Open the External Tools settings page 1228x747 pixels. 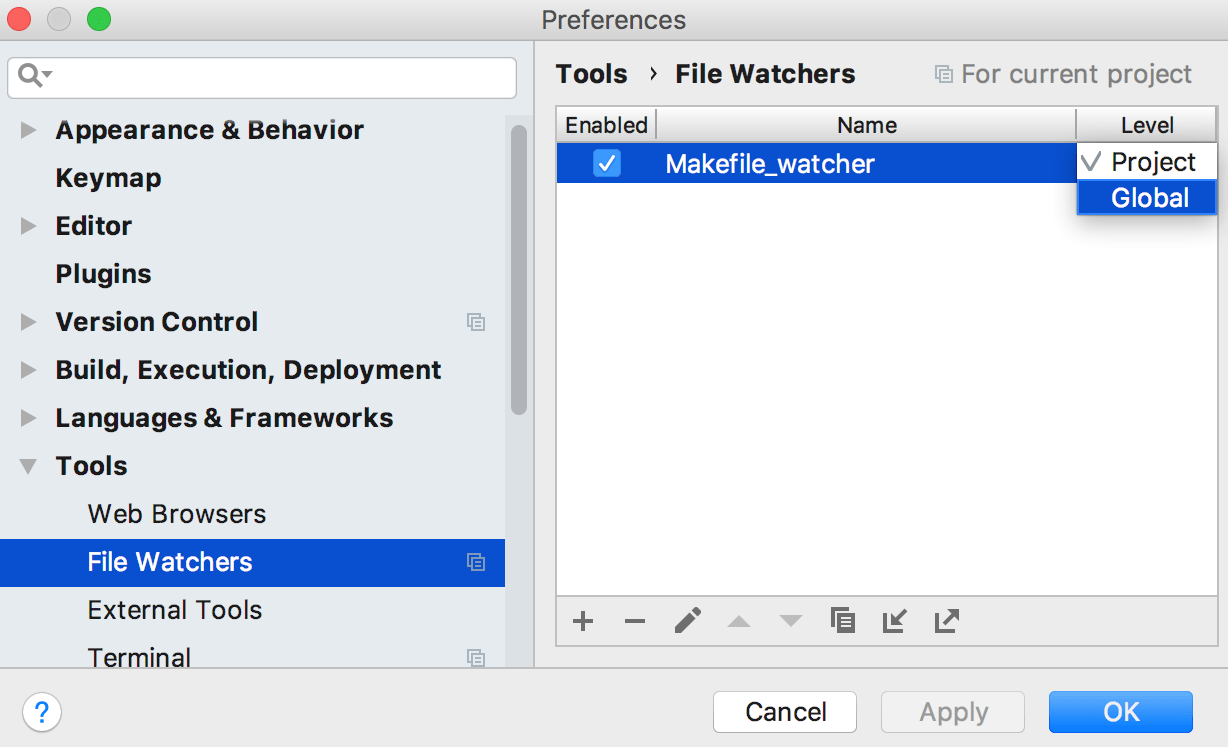pyautogui.click(x=175, y=610)
